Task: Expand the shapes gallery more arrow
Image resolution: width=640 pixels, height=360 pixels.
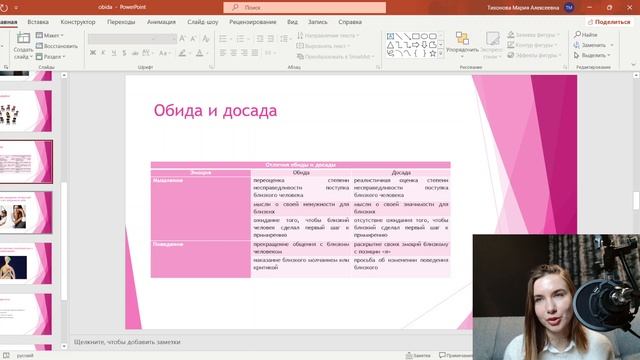Action: click(441, 53)
